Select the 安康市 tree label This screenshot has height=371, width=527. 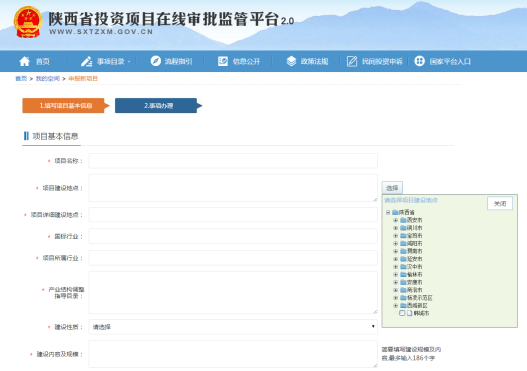415,282
